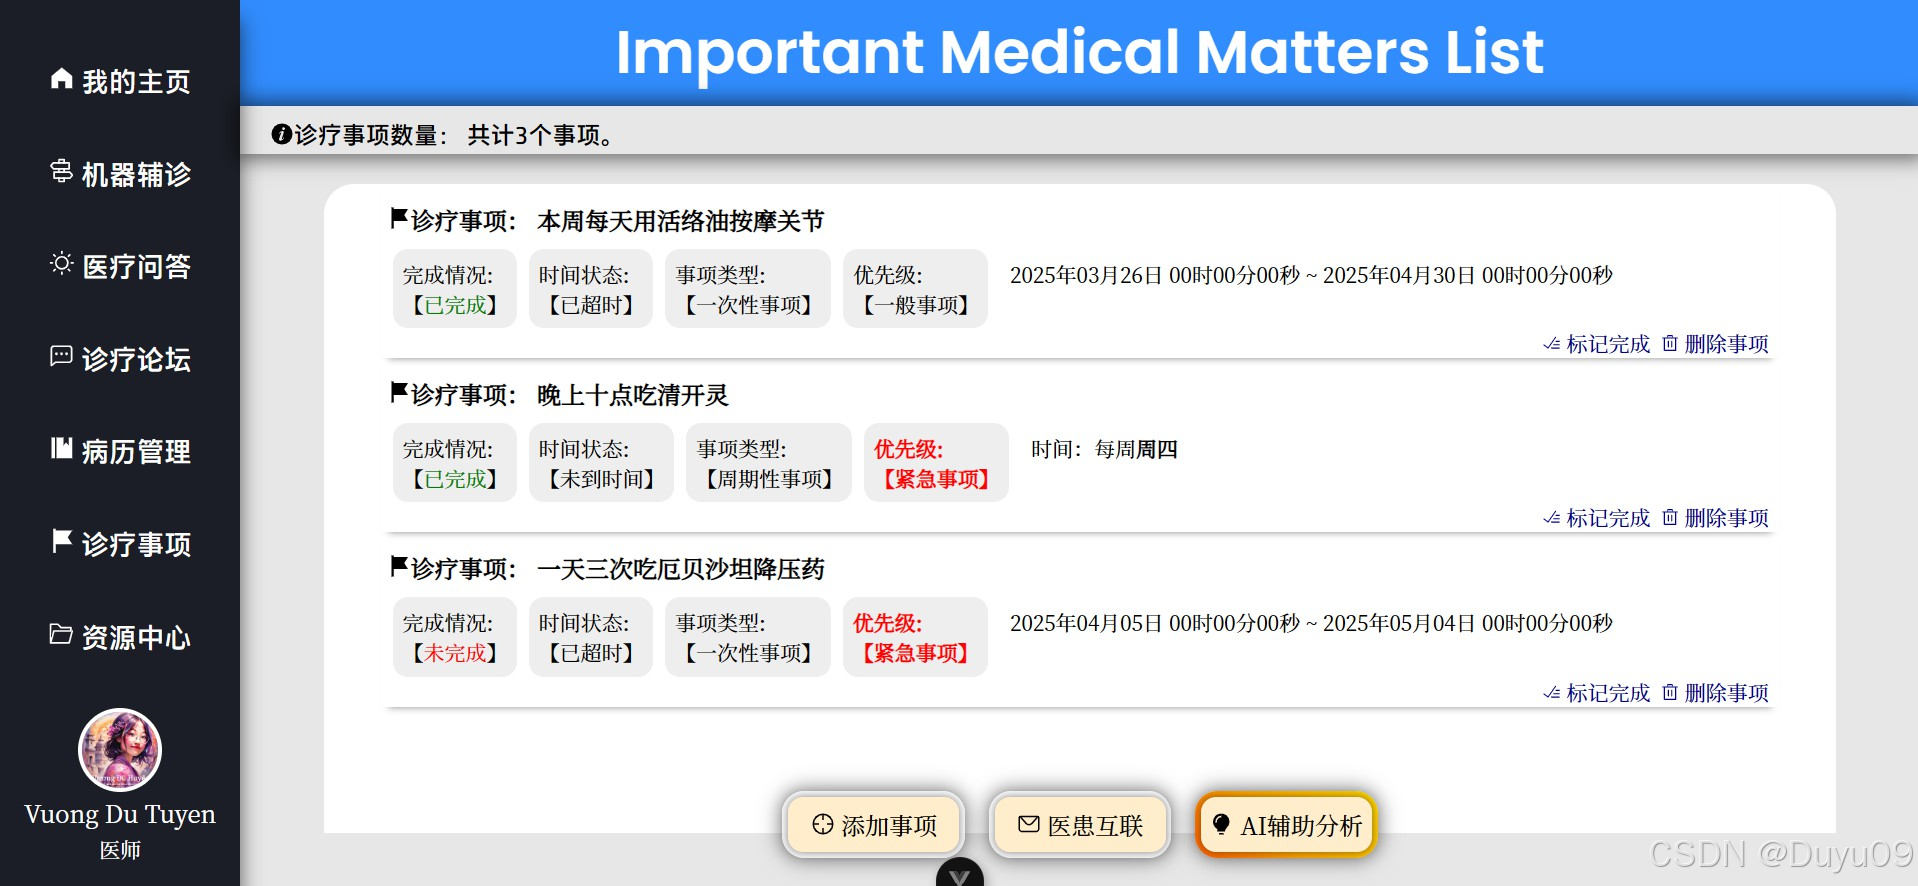Image resolution: width=1918 pixels, height=886 pixels.
Task: Mark the 厄贝沙坦降压药 item as complete
Action: tap(1597, 693)
